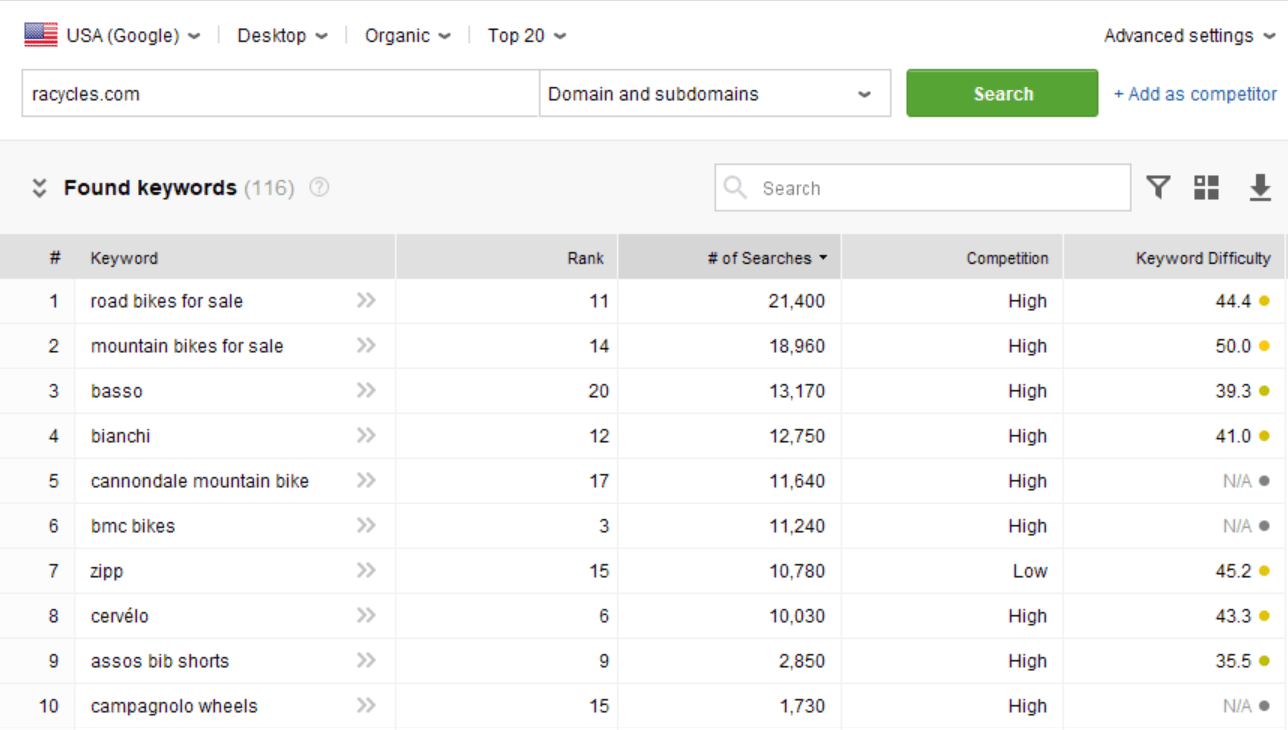Click the 21,400 searches value
The height and width of the screenshot is (730, 1288).
(797, 301)
